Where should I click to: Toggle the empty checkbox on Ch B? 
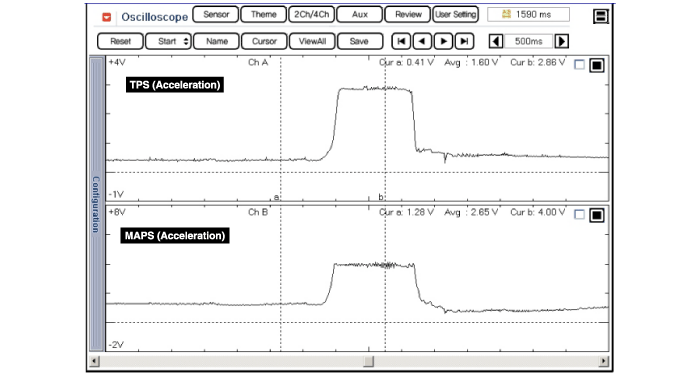pos(579,215)
